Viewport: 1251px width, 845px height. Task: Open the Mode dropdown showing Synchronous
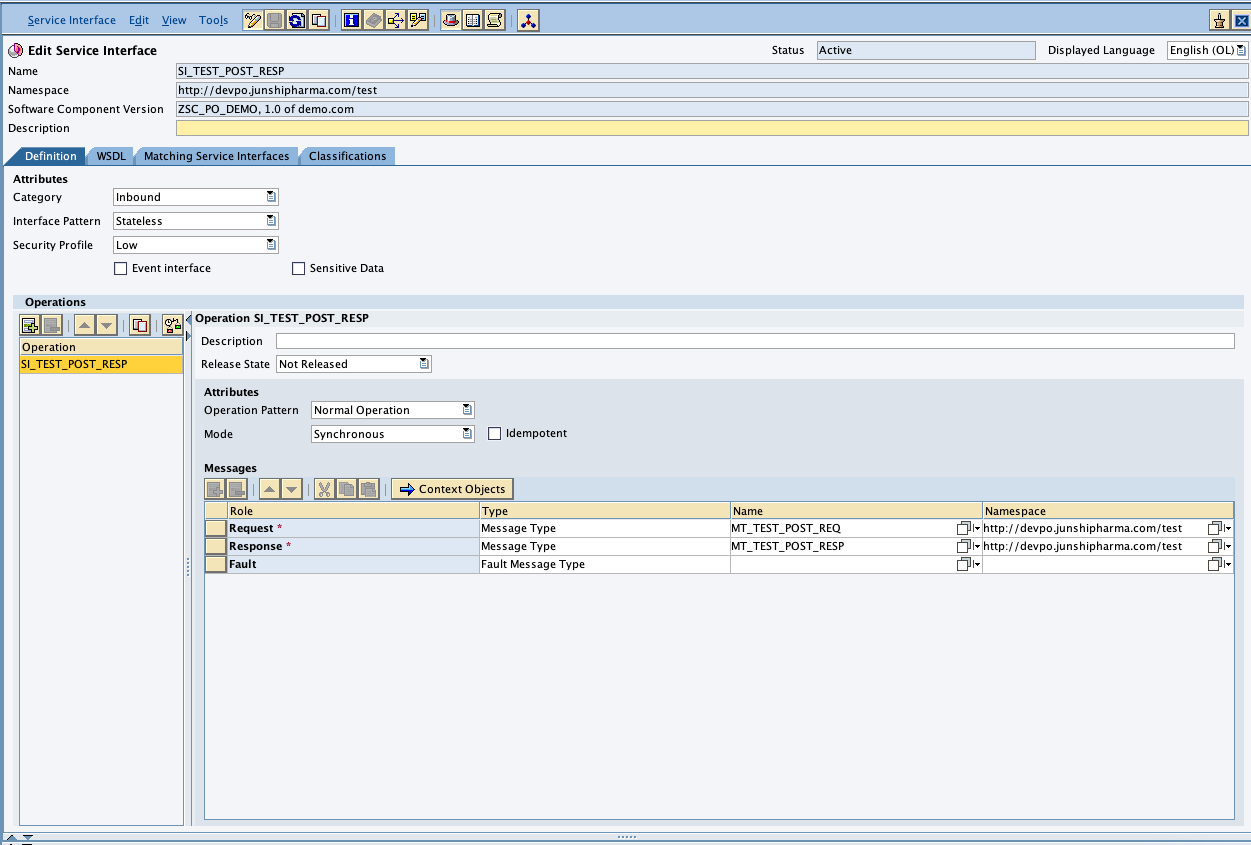click(x=467, y=434)
